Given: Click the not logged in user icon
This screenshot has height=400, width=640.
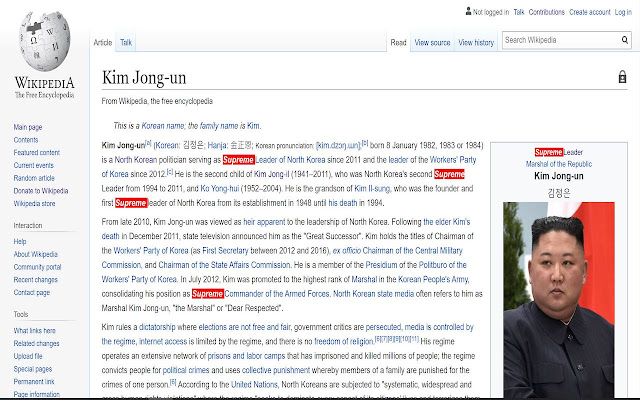Looking at the screenshot, I should (468, 11).
